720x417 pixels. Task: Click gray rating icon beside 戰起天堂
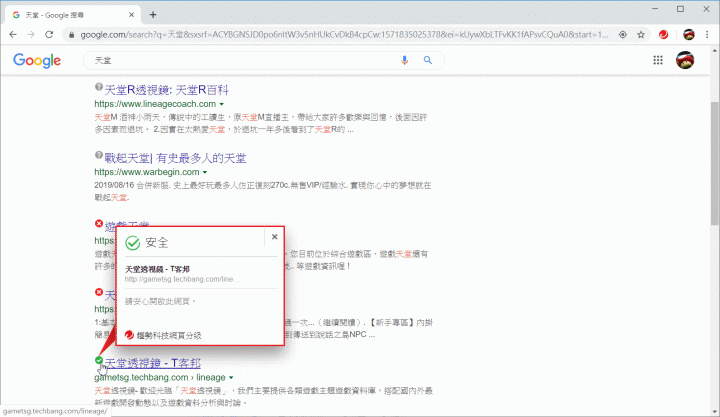pyautogui.click(x=99, y=155)
